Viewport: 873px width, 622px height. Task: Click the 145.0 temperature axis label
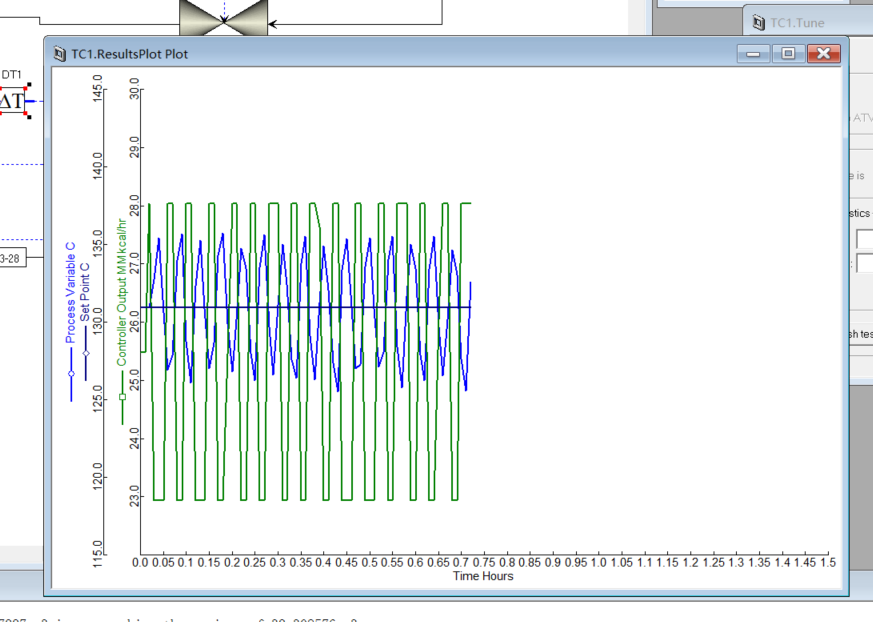click(98, 89)
